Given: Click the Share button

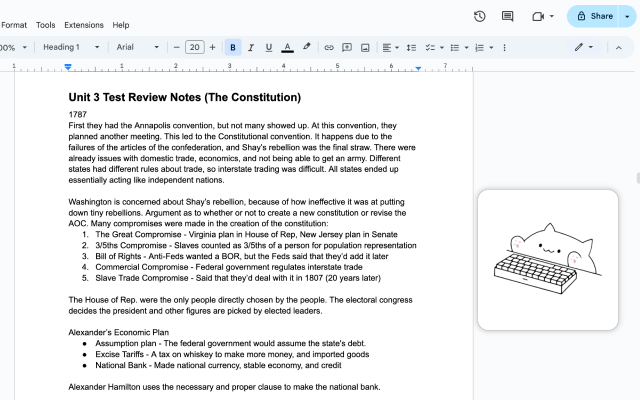Looking at the screenshot, I should tap(595, 16).
